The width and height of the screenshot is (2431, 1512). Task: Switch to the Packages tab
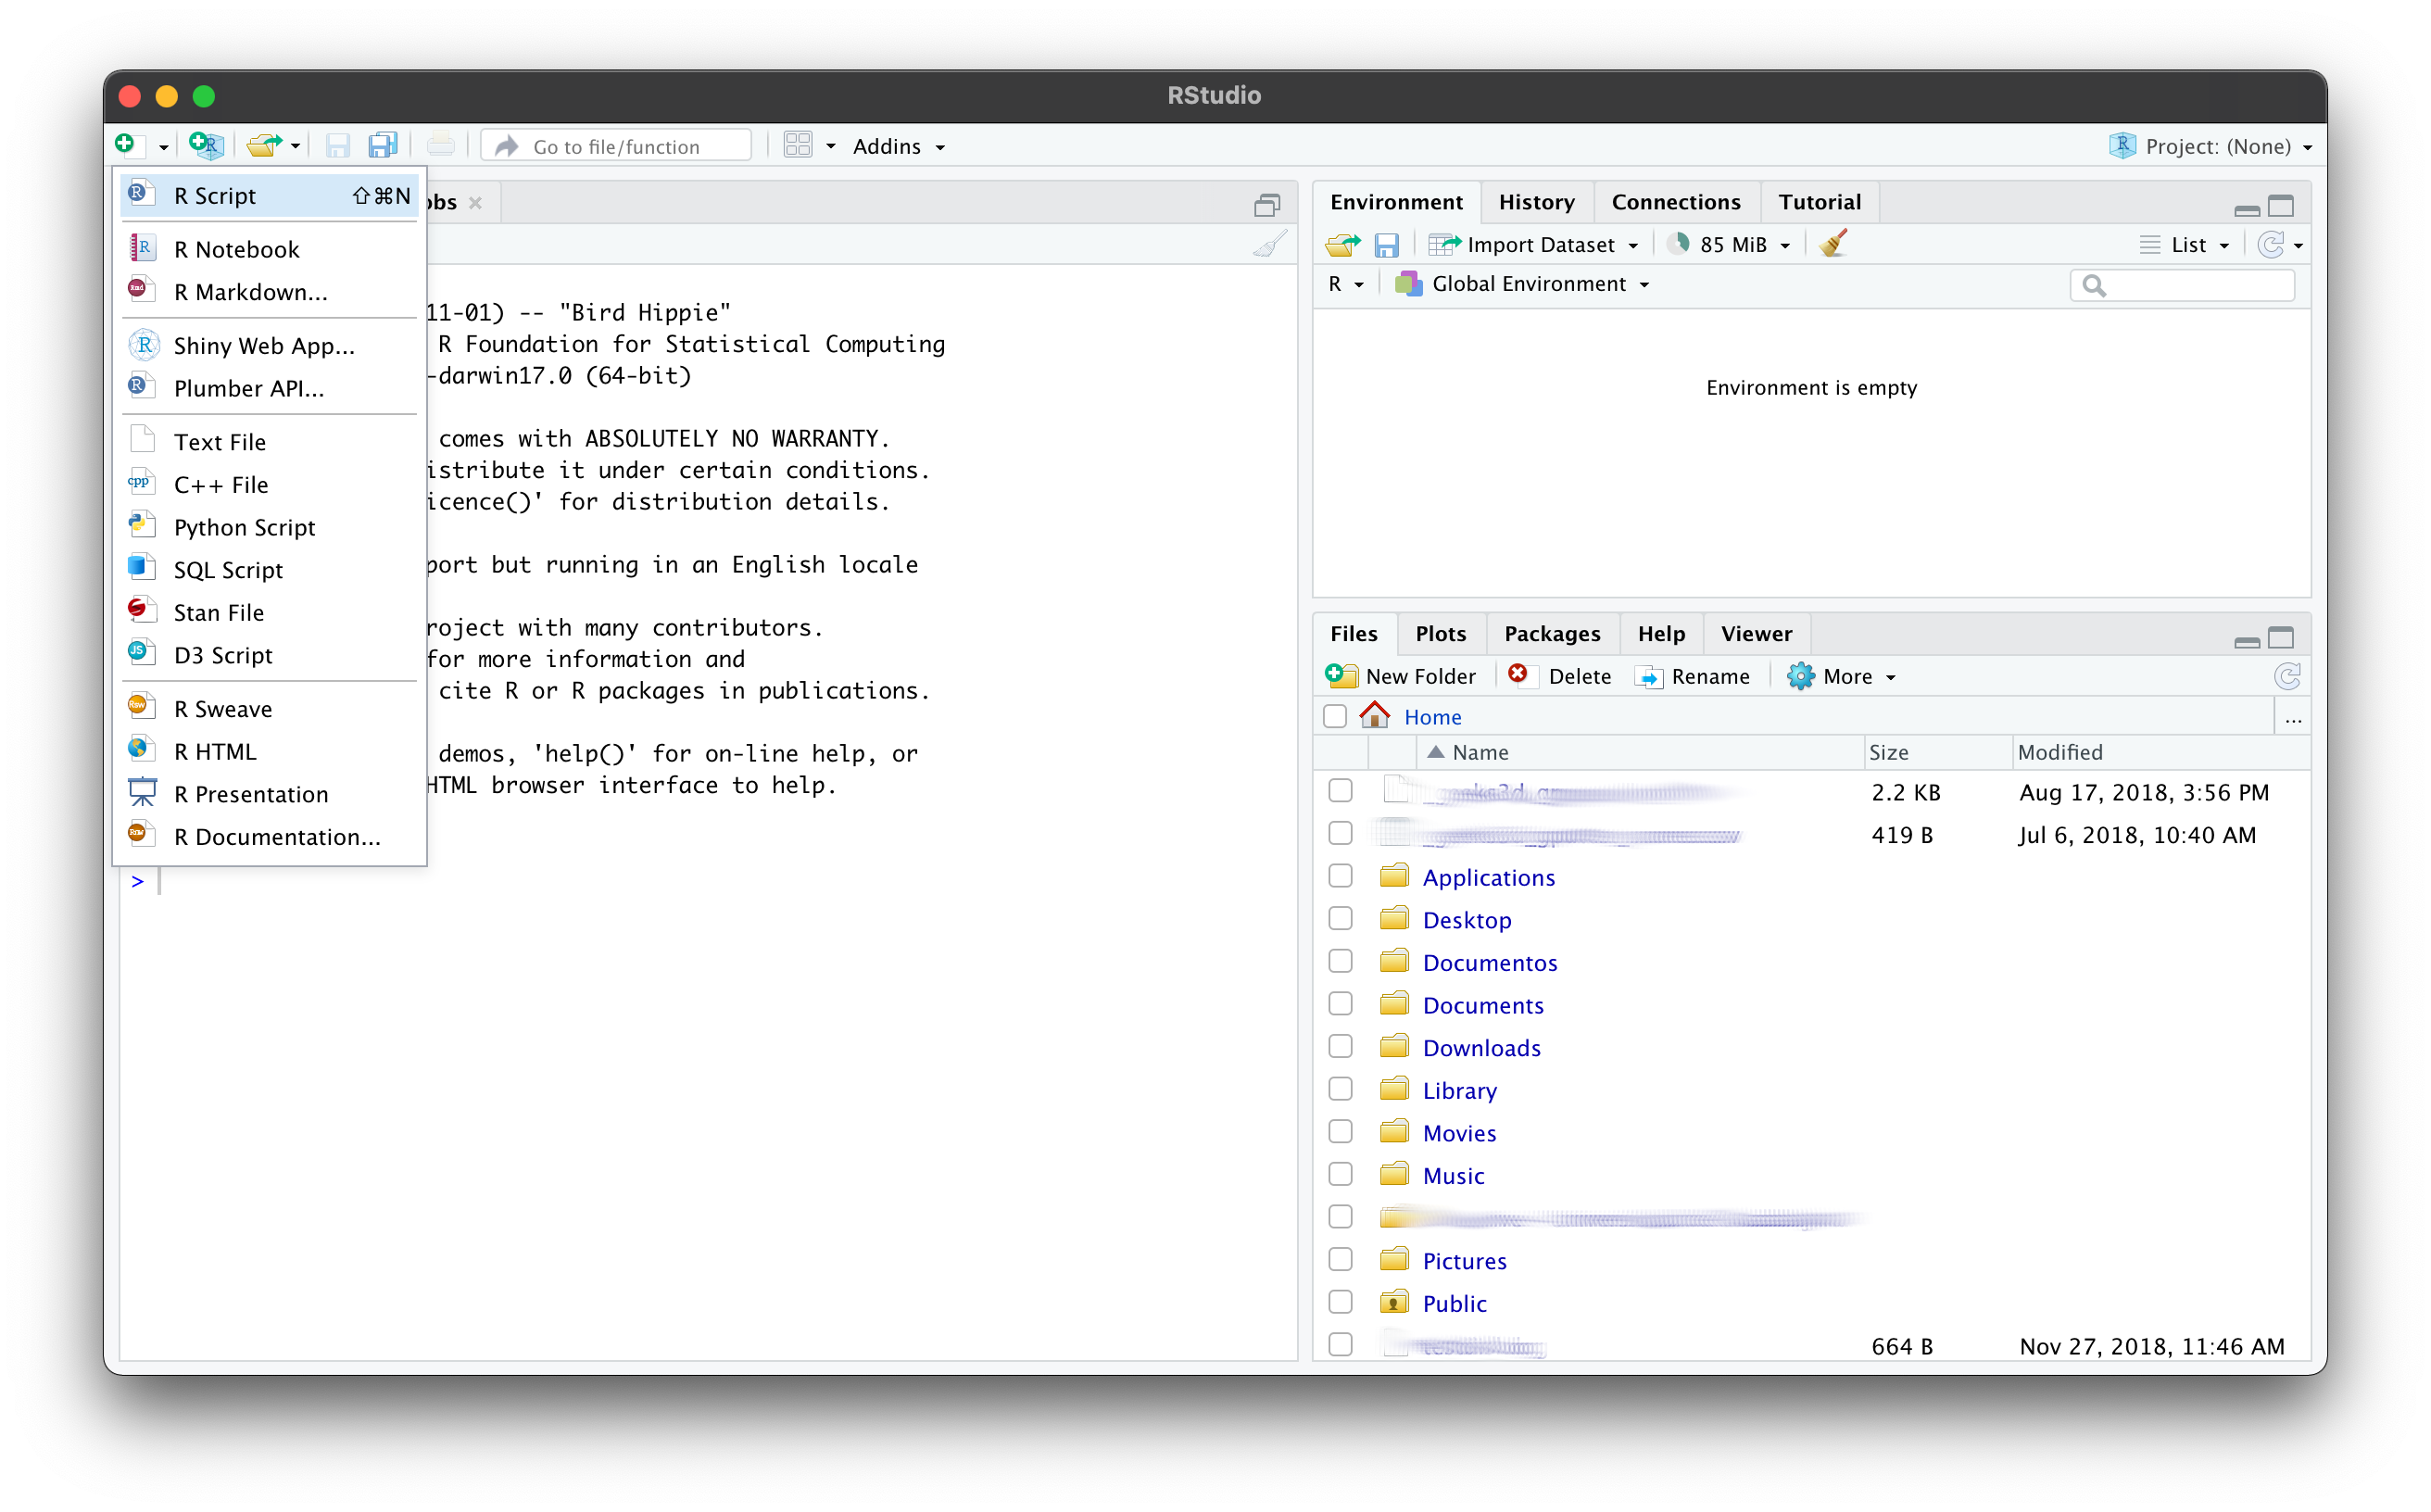pos(1551,634)
